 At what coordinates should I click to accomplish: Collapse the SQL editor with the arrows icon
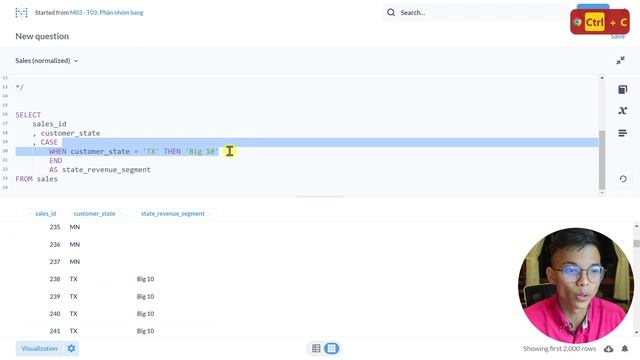pyautogui.click(x=620, y=60)
